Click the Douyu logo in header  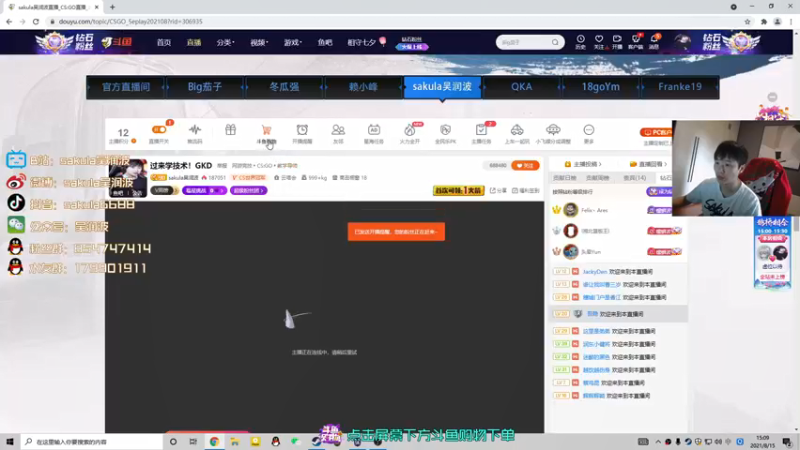(x=117, y=42)
